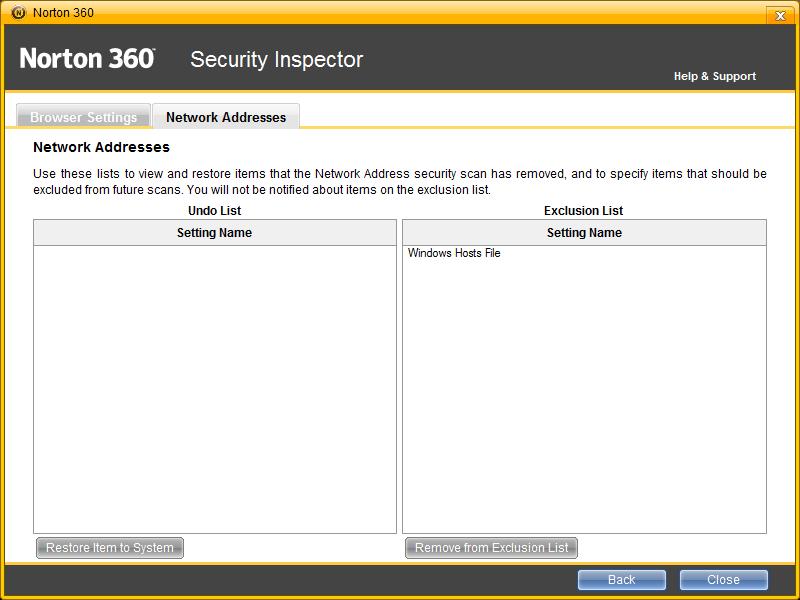Select the Windows Hosts File entry
This screenshot has height=600, width=800.
click(454, 254)
